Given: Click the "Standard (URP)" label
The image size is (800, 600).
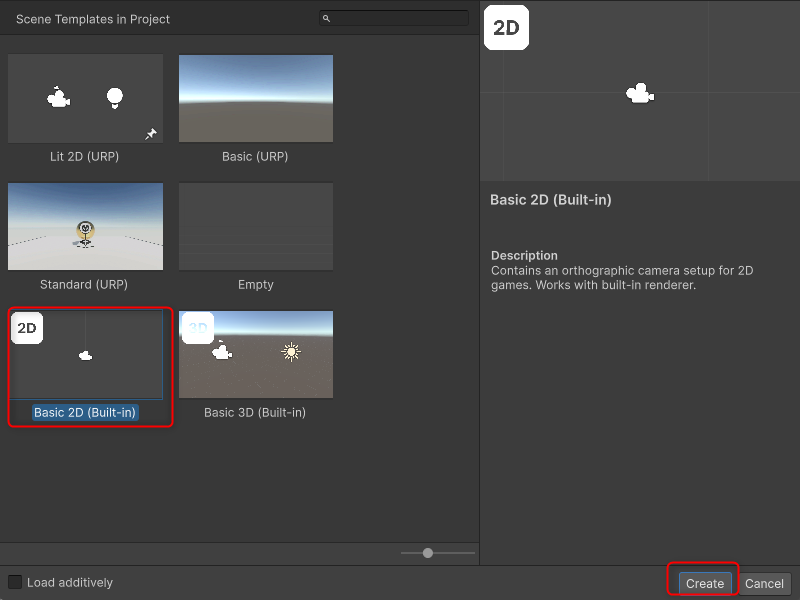Looking at the screenshot, I should point(84,285).
